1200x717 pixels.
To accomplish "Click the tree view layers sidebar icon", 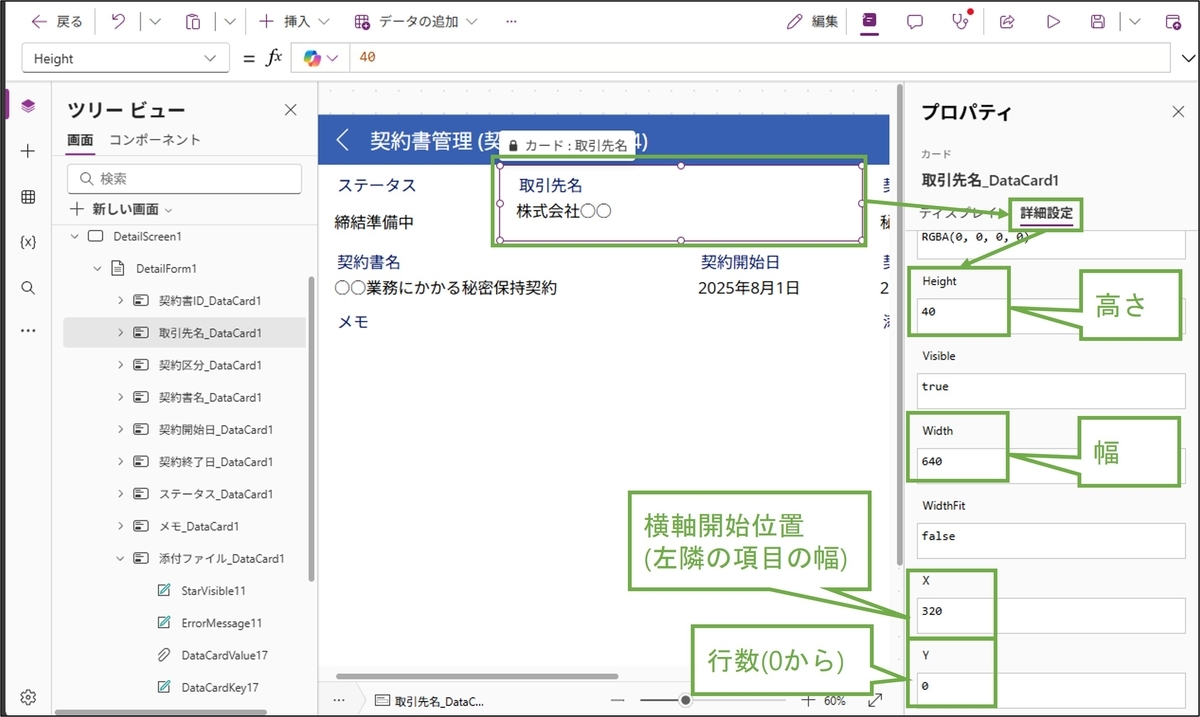I will pyautogui.click(x=28, y=105).
